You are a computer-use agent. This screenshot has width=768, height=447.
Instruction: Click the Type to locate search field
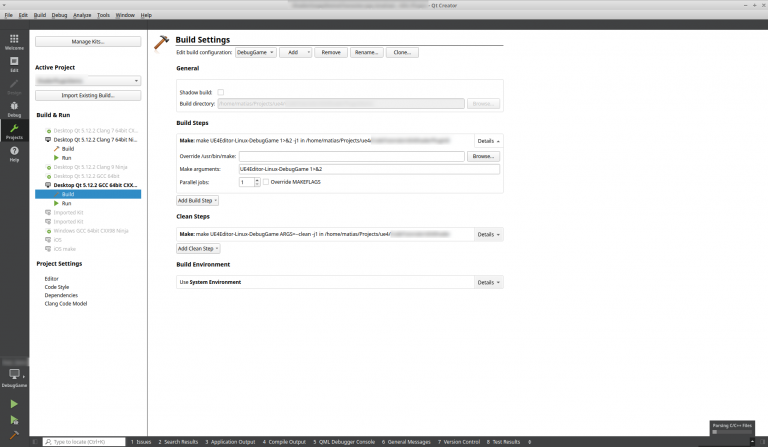84,442
